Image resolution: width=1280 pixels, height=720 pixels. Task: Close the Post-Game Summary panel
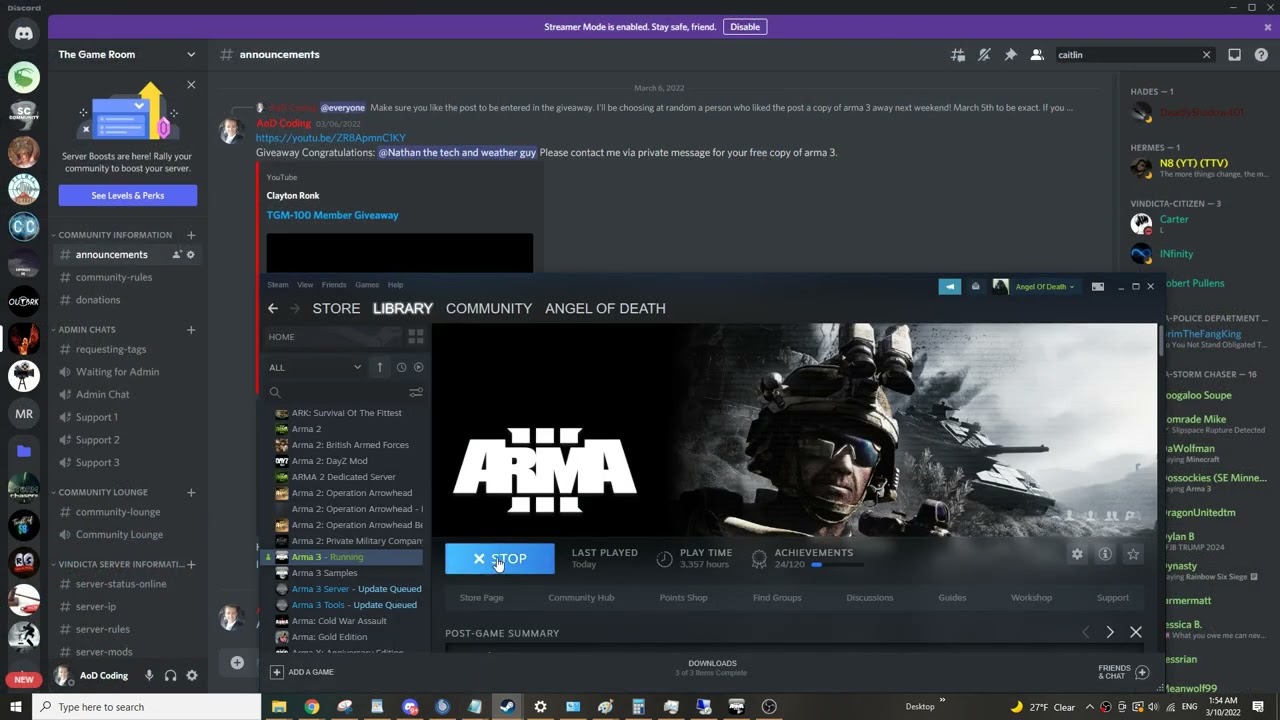[x=1136, y=632]
